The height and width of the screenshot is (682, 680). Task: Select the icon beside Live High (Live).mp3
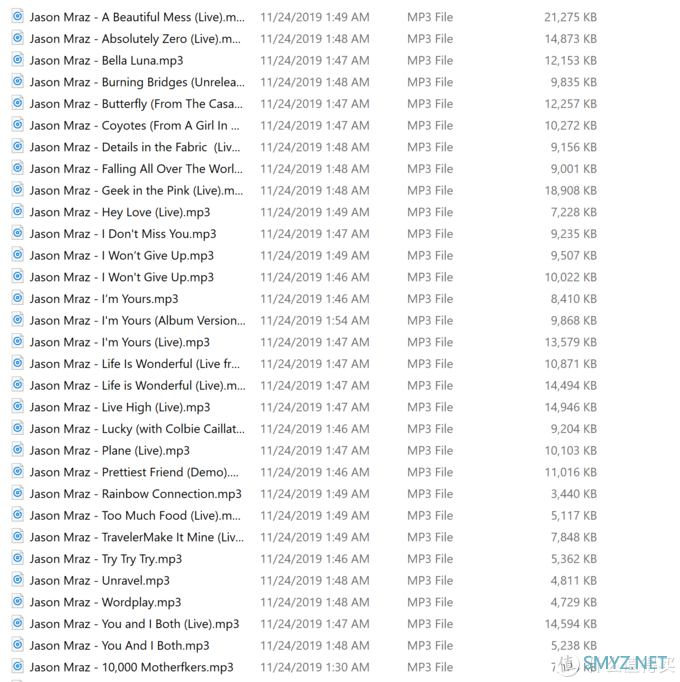click(17, 406)
